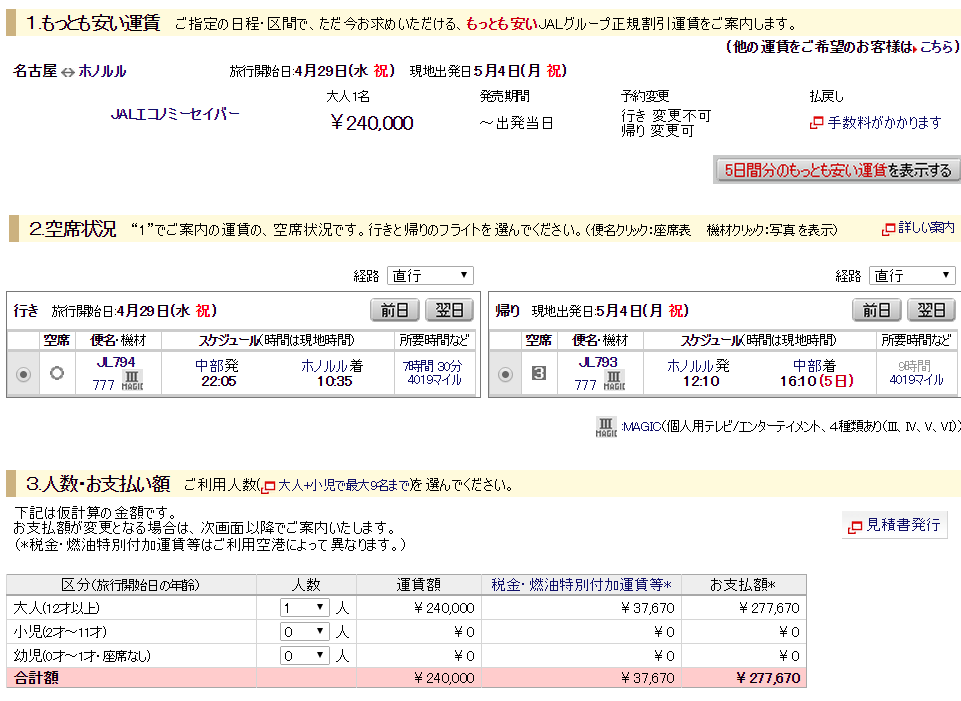Click the circle availability icon for JL794
The width and height of the screenshot is (961, 701).
(x=57, y=373)
